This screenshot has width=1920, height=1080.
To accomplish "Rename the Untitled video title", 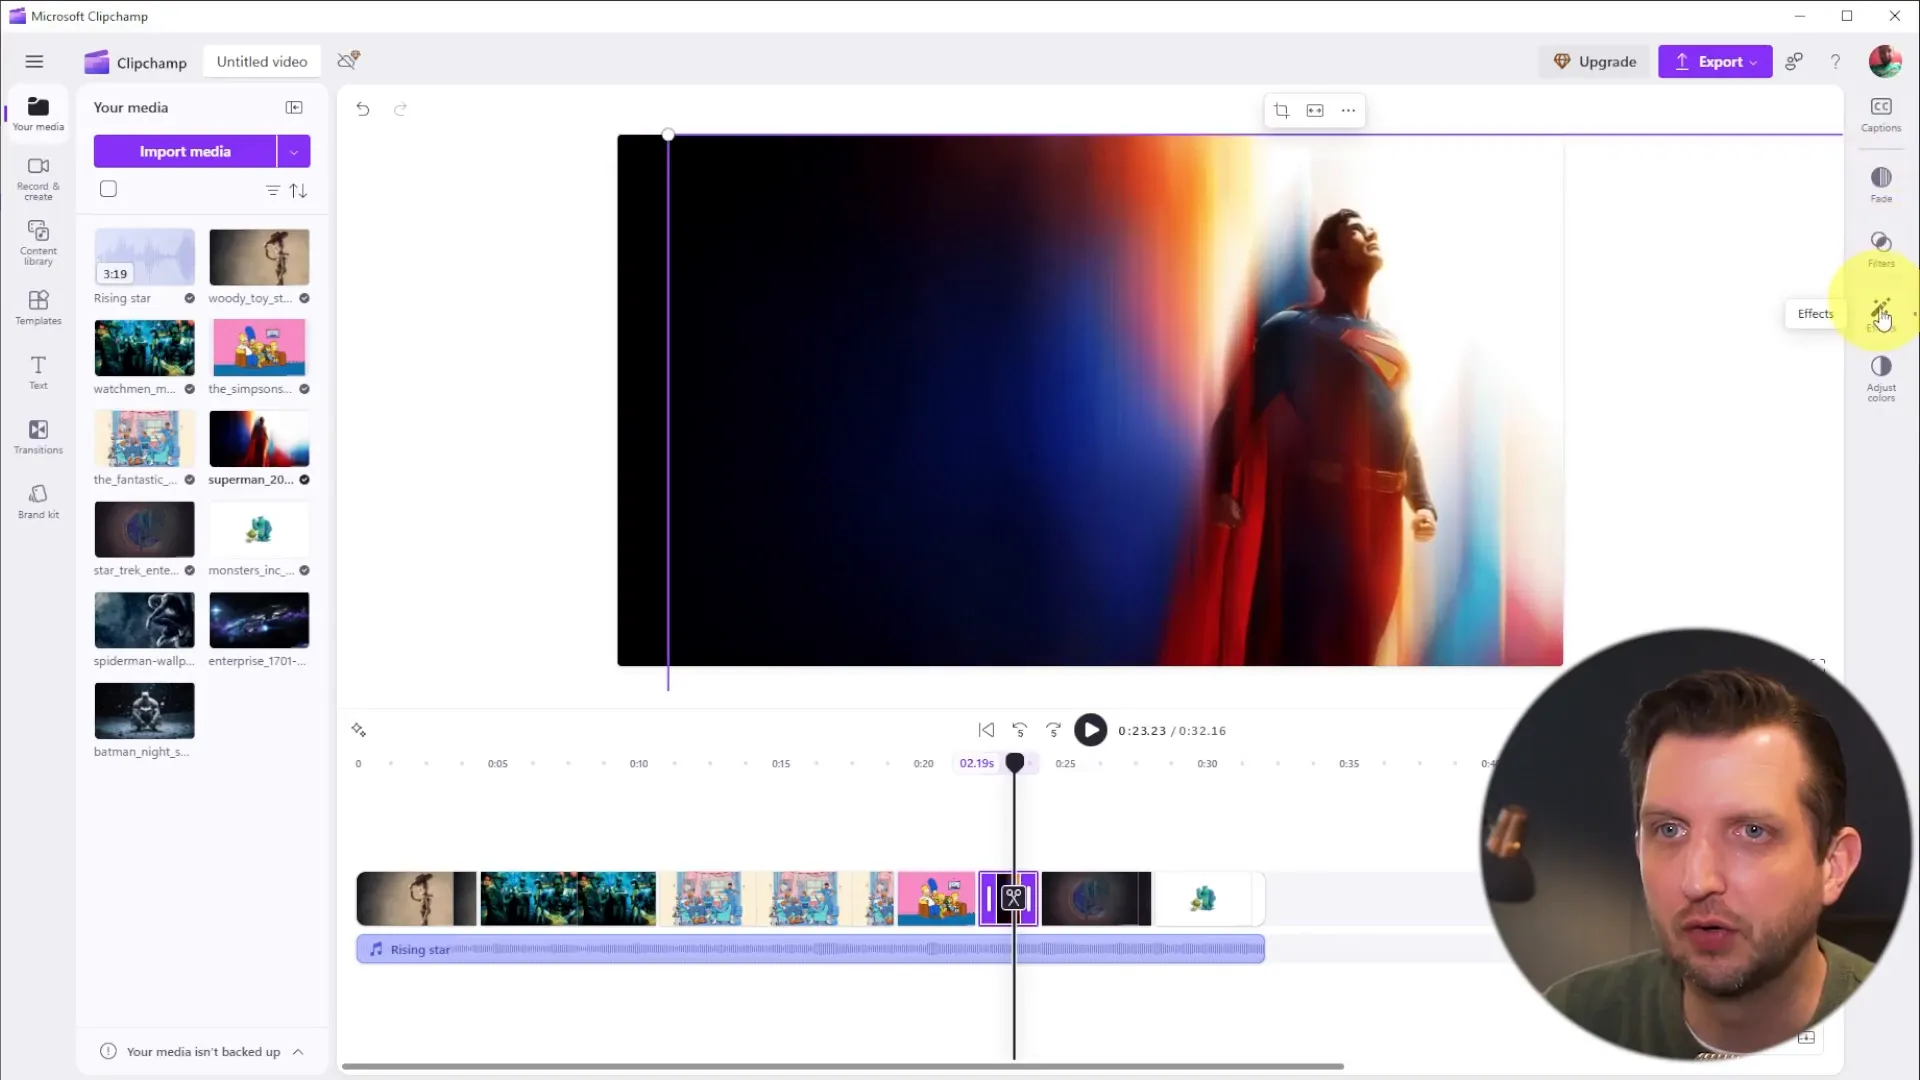I will tap(262, 61).
